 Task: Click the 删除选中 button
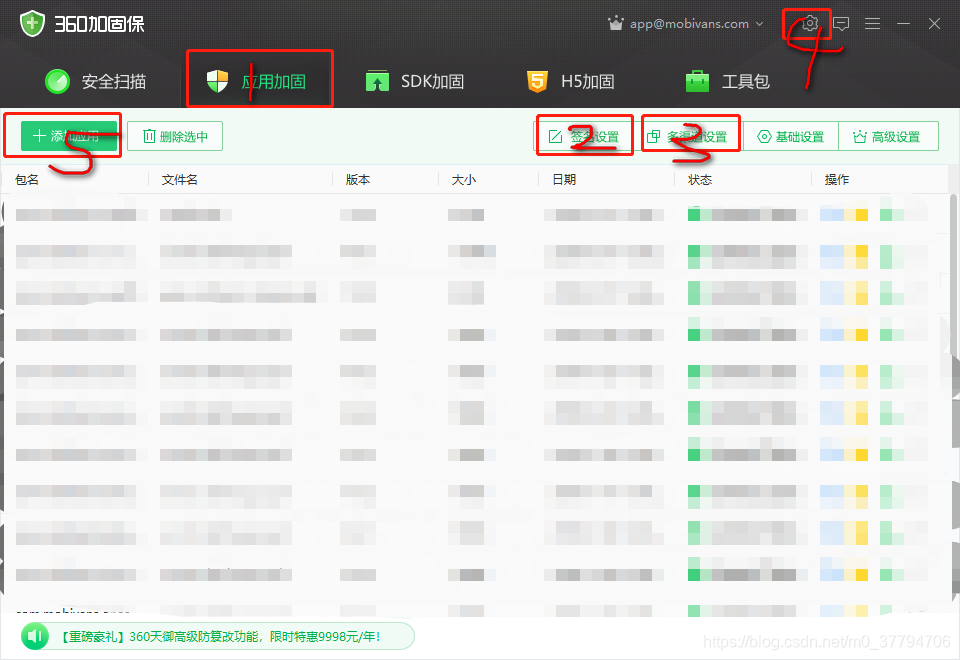coord(175,136)
